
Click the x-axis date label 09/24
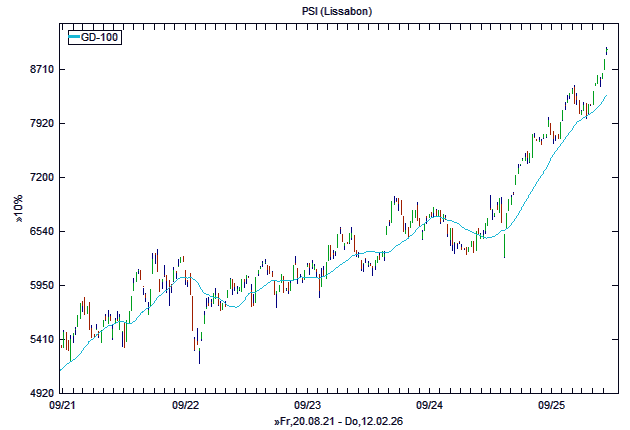point(430,405)
